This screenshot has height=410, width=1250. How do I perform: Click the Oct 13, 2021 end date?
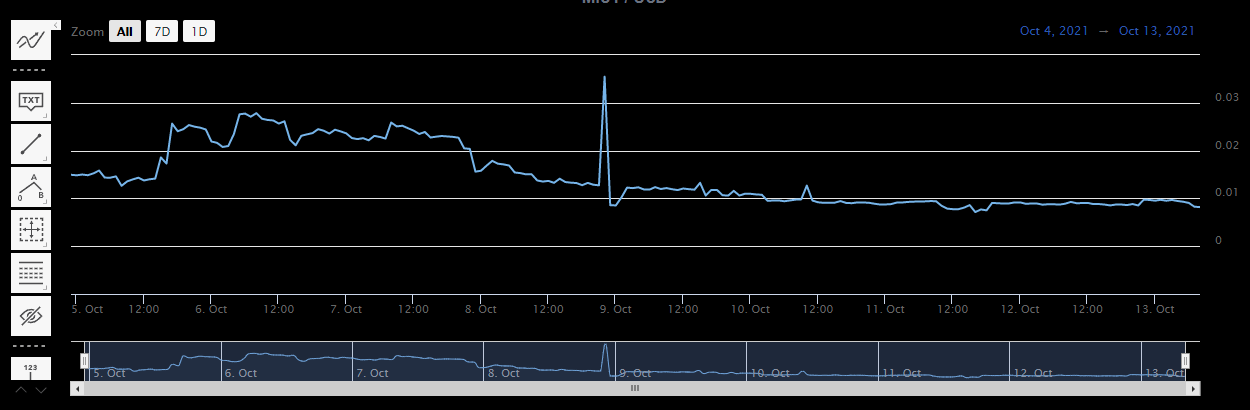(x=1157, y=31)
